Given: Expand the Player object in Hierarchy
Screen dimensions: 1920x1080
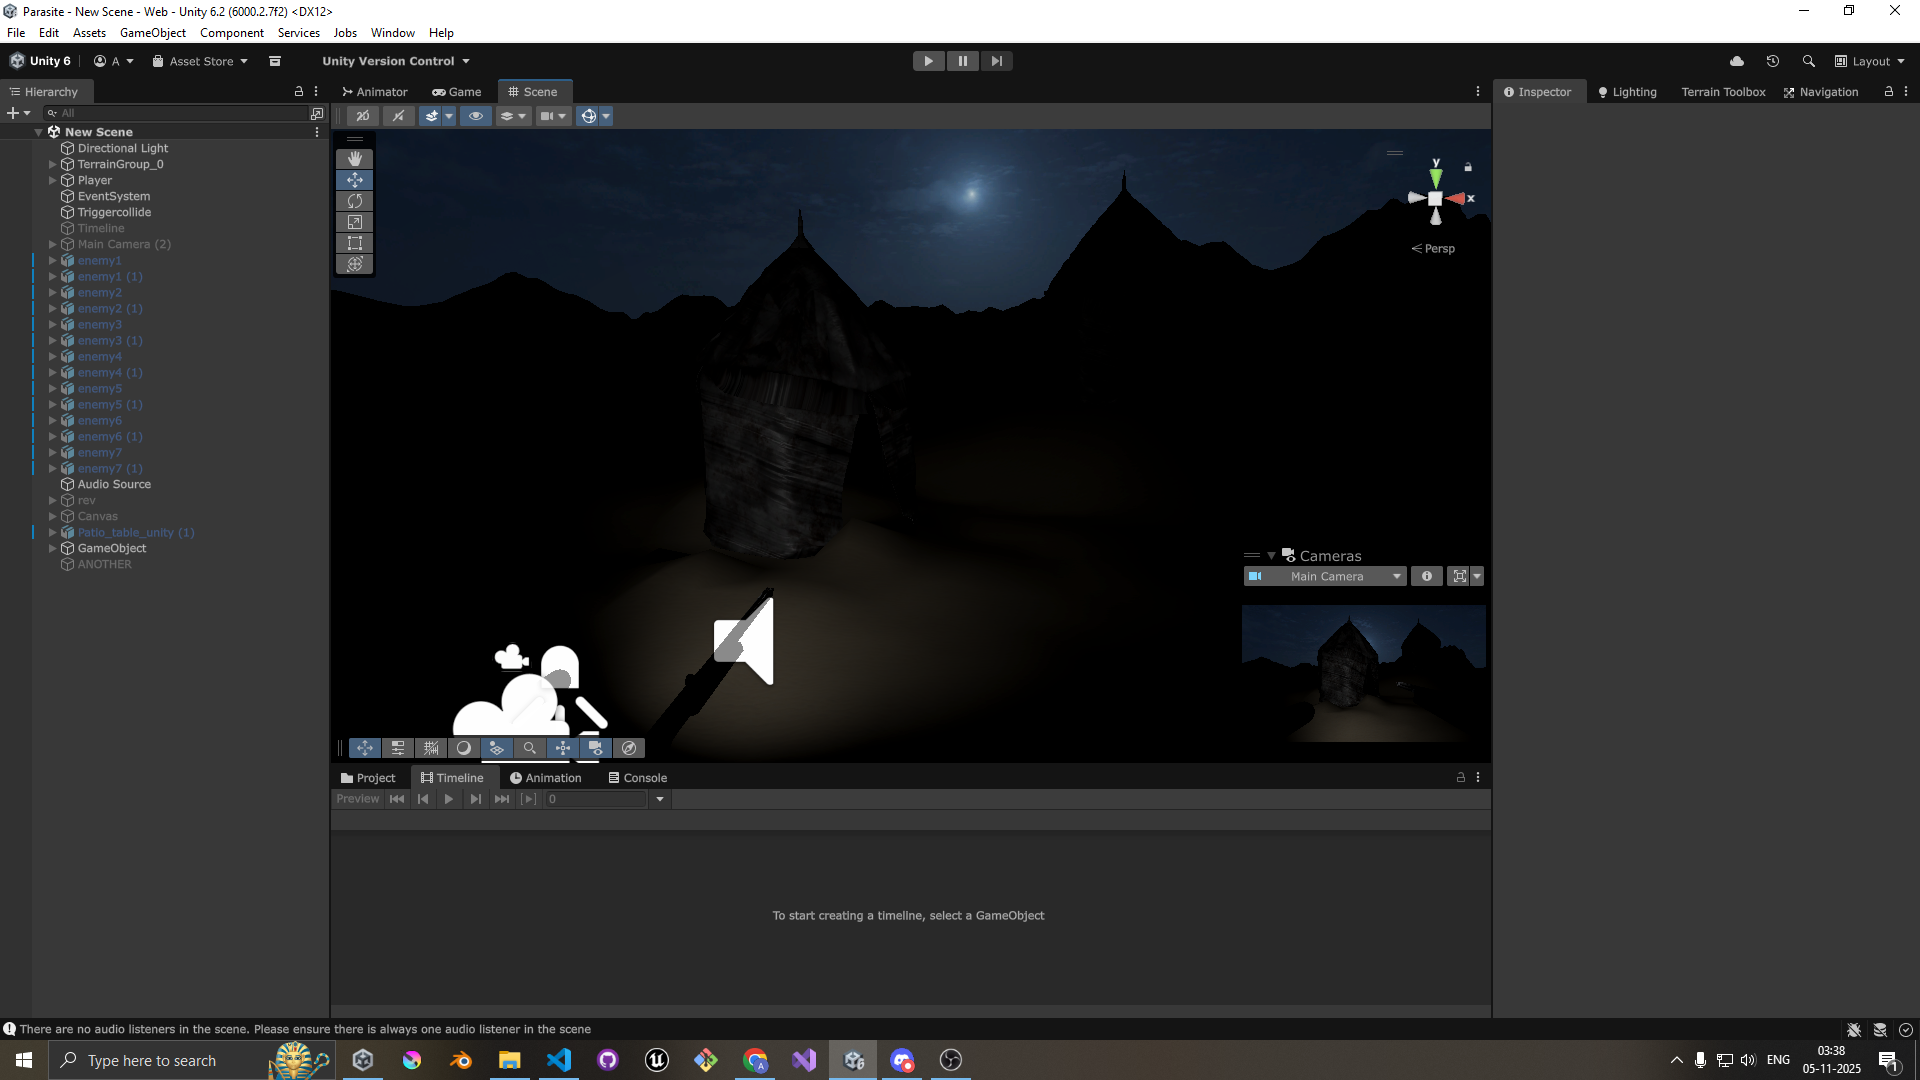Looking at the screenshot, I should tap(52, 180).
